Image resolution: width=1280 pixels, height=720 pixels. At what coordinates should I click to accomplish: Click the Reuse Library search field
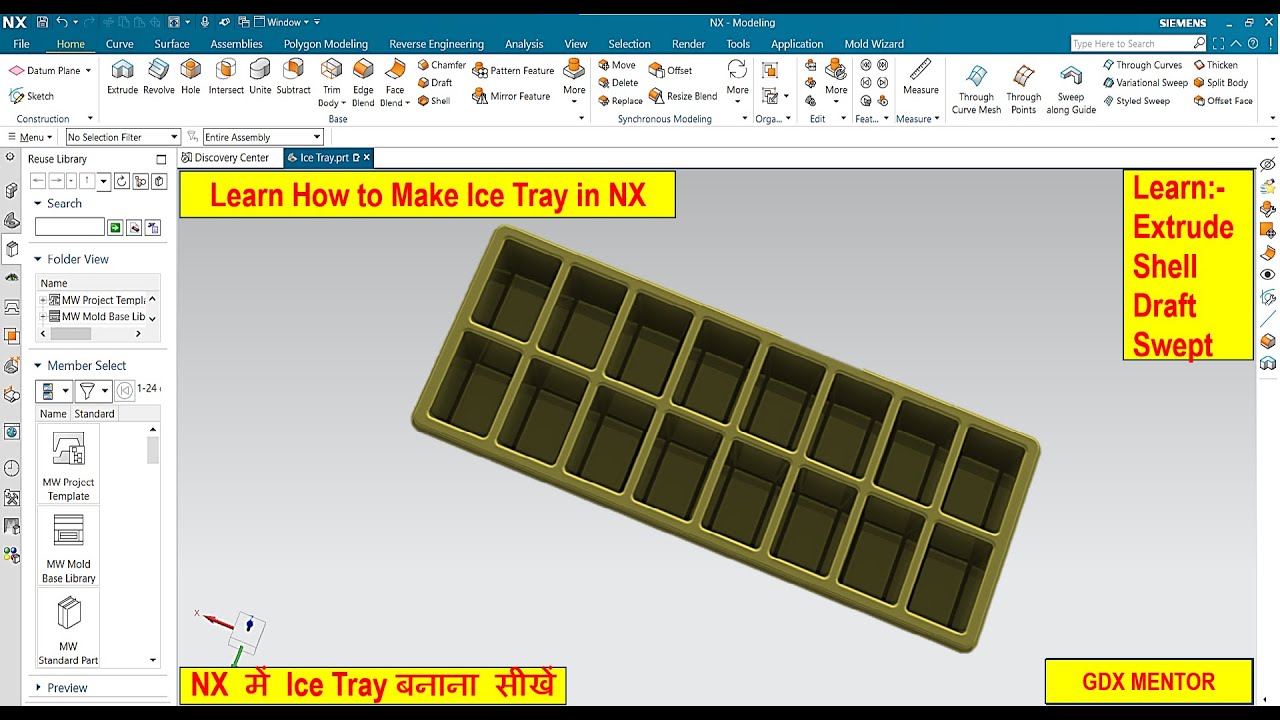[70, 227]
